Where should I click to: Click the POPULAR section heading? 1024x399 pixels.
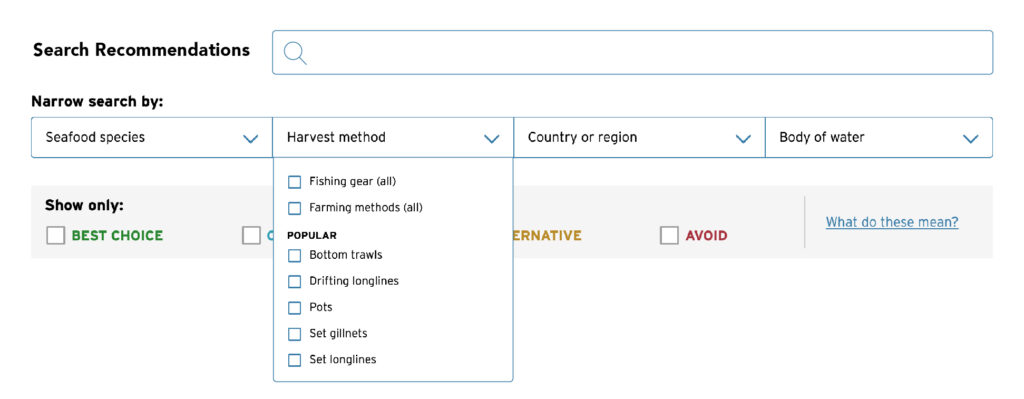click(x=312, y=235)
